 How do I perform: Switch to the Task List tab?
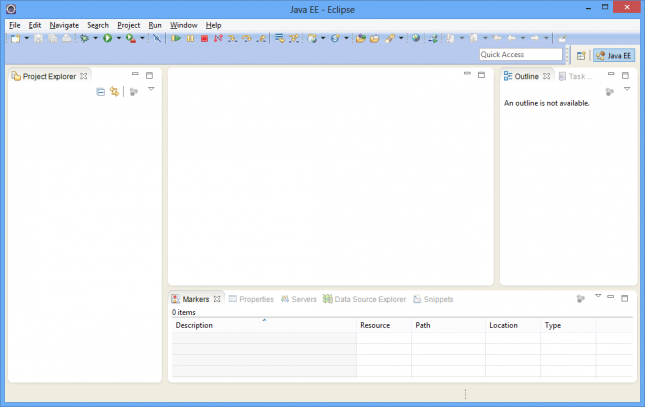[575, 77]
